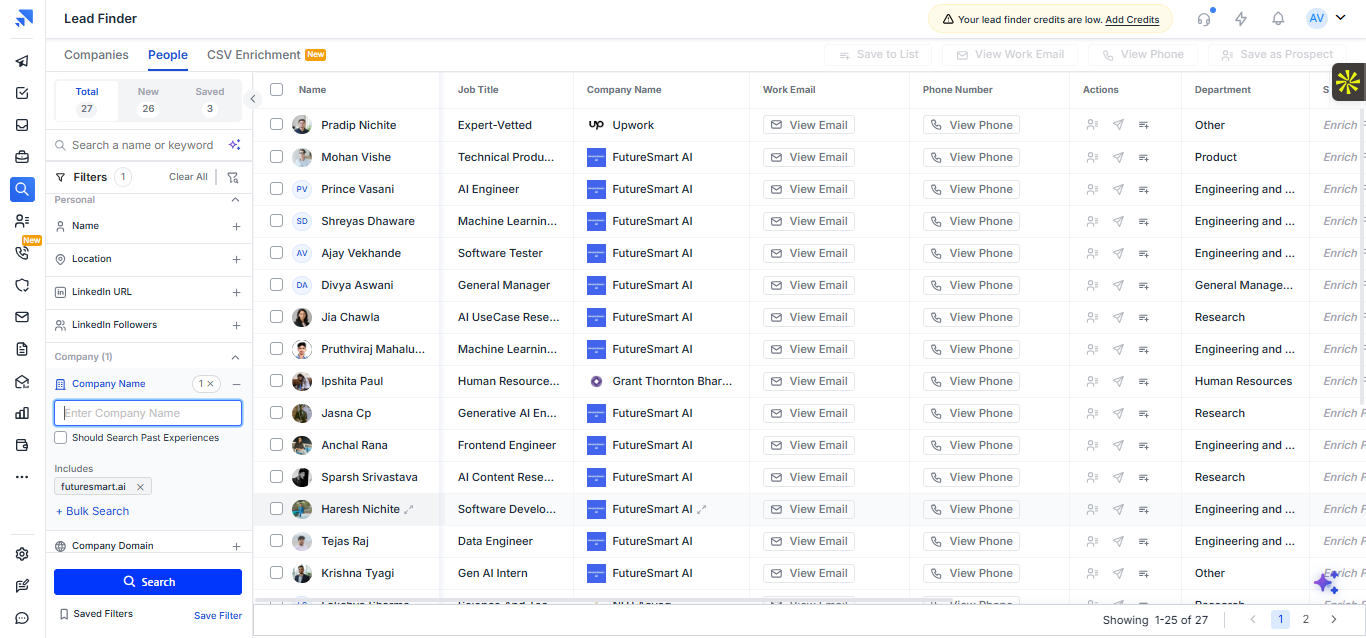The image size is (1366, 638).
Task: Go to page 2 of results
Action: (x=1306, y=619)
